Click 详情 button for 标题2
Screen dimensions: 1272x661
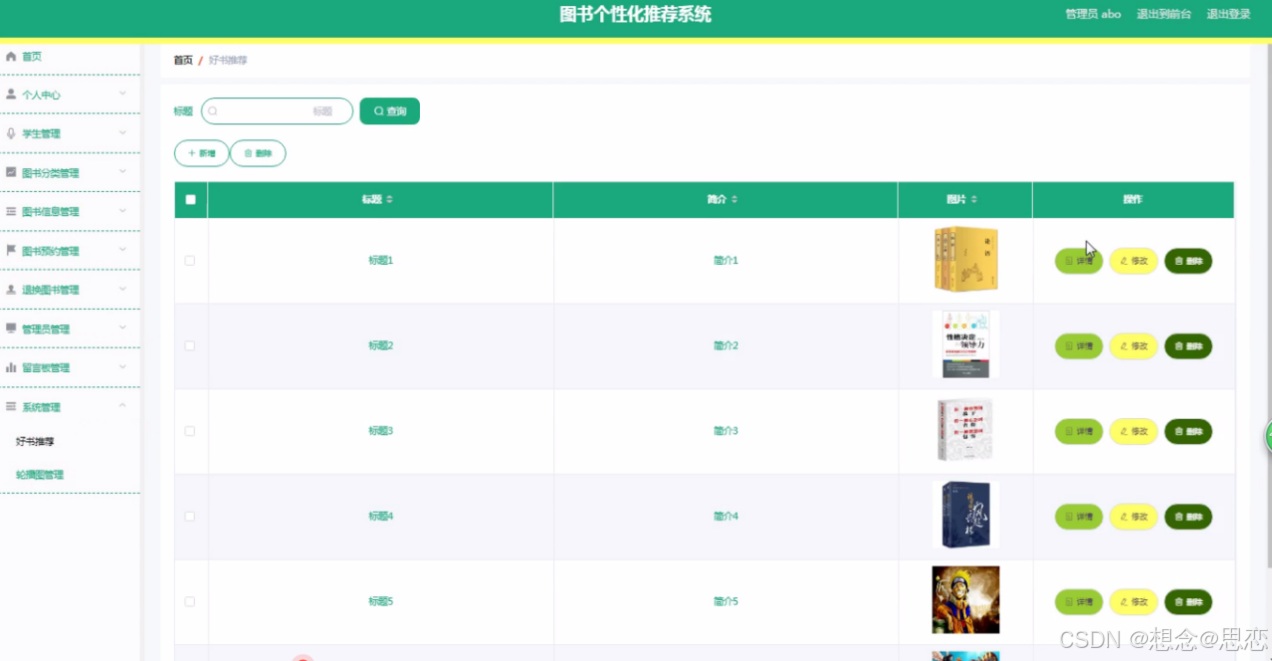(x=1079, y=346)
